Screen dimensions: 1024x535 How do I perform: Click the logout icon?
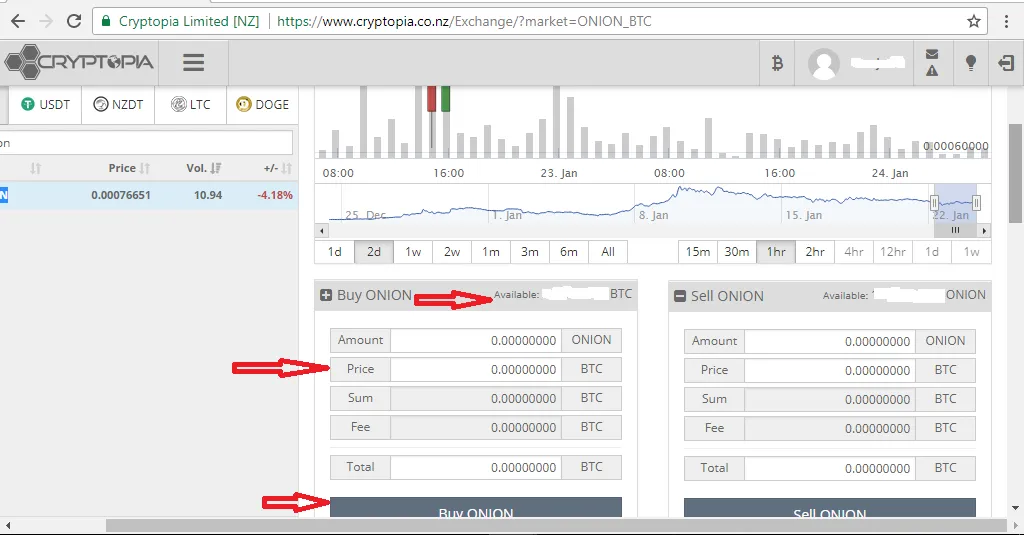point(1006,63)
